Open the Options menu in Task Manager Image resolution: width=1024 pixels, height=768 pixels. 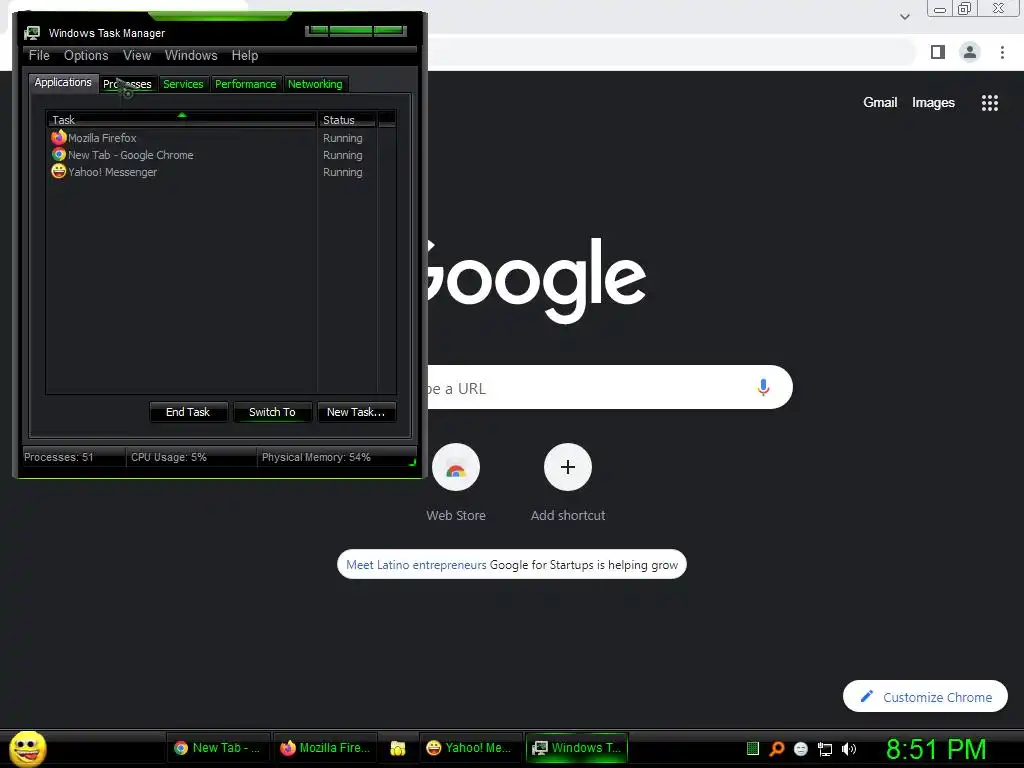coord(86,56)
